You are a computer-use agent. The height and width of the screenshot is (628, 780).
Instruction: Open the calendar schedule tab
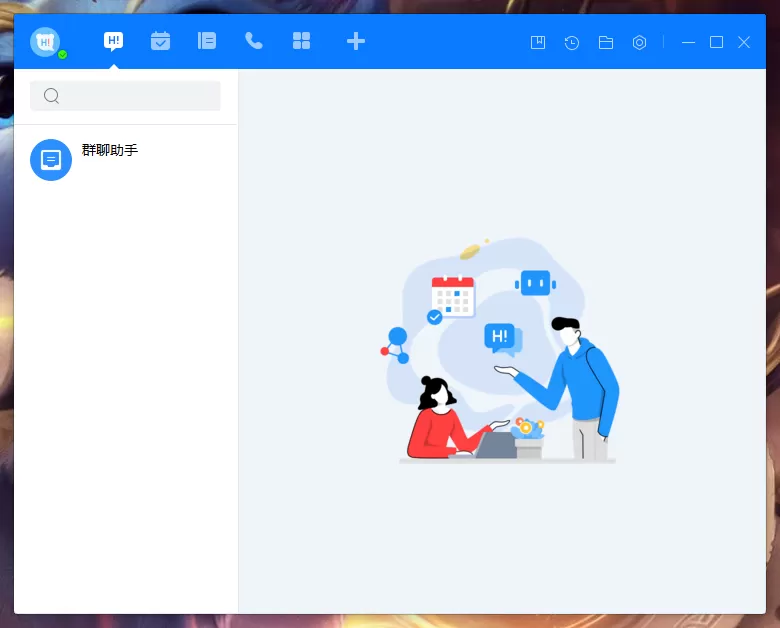coord(160,41)
